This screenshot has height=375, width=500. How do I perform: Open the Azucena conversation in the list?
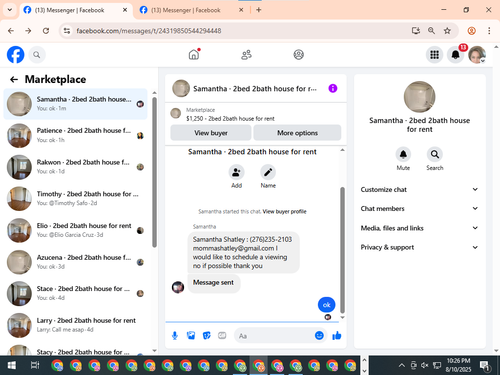76,262
